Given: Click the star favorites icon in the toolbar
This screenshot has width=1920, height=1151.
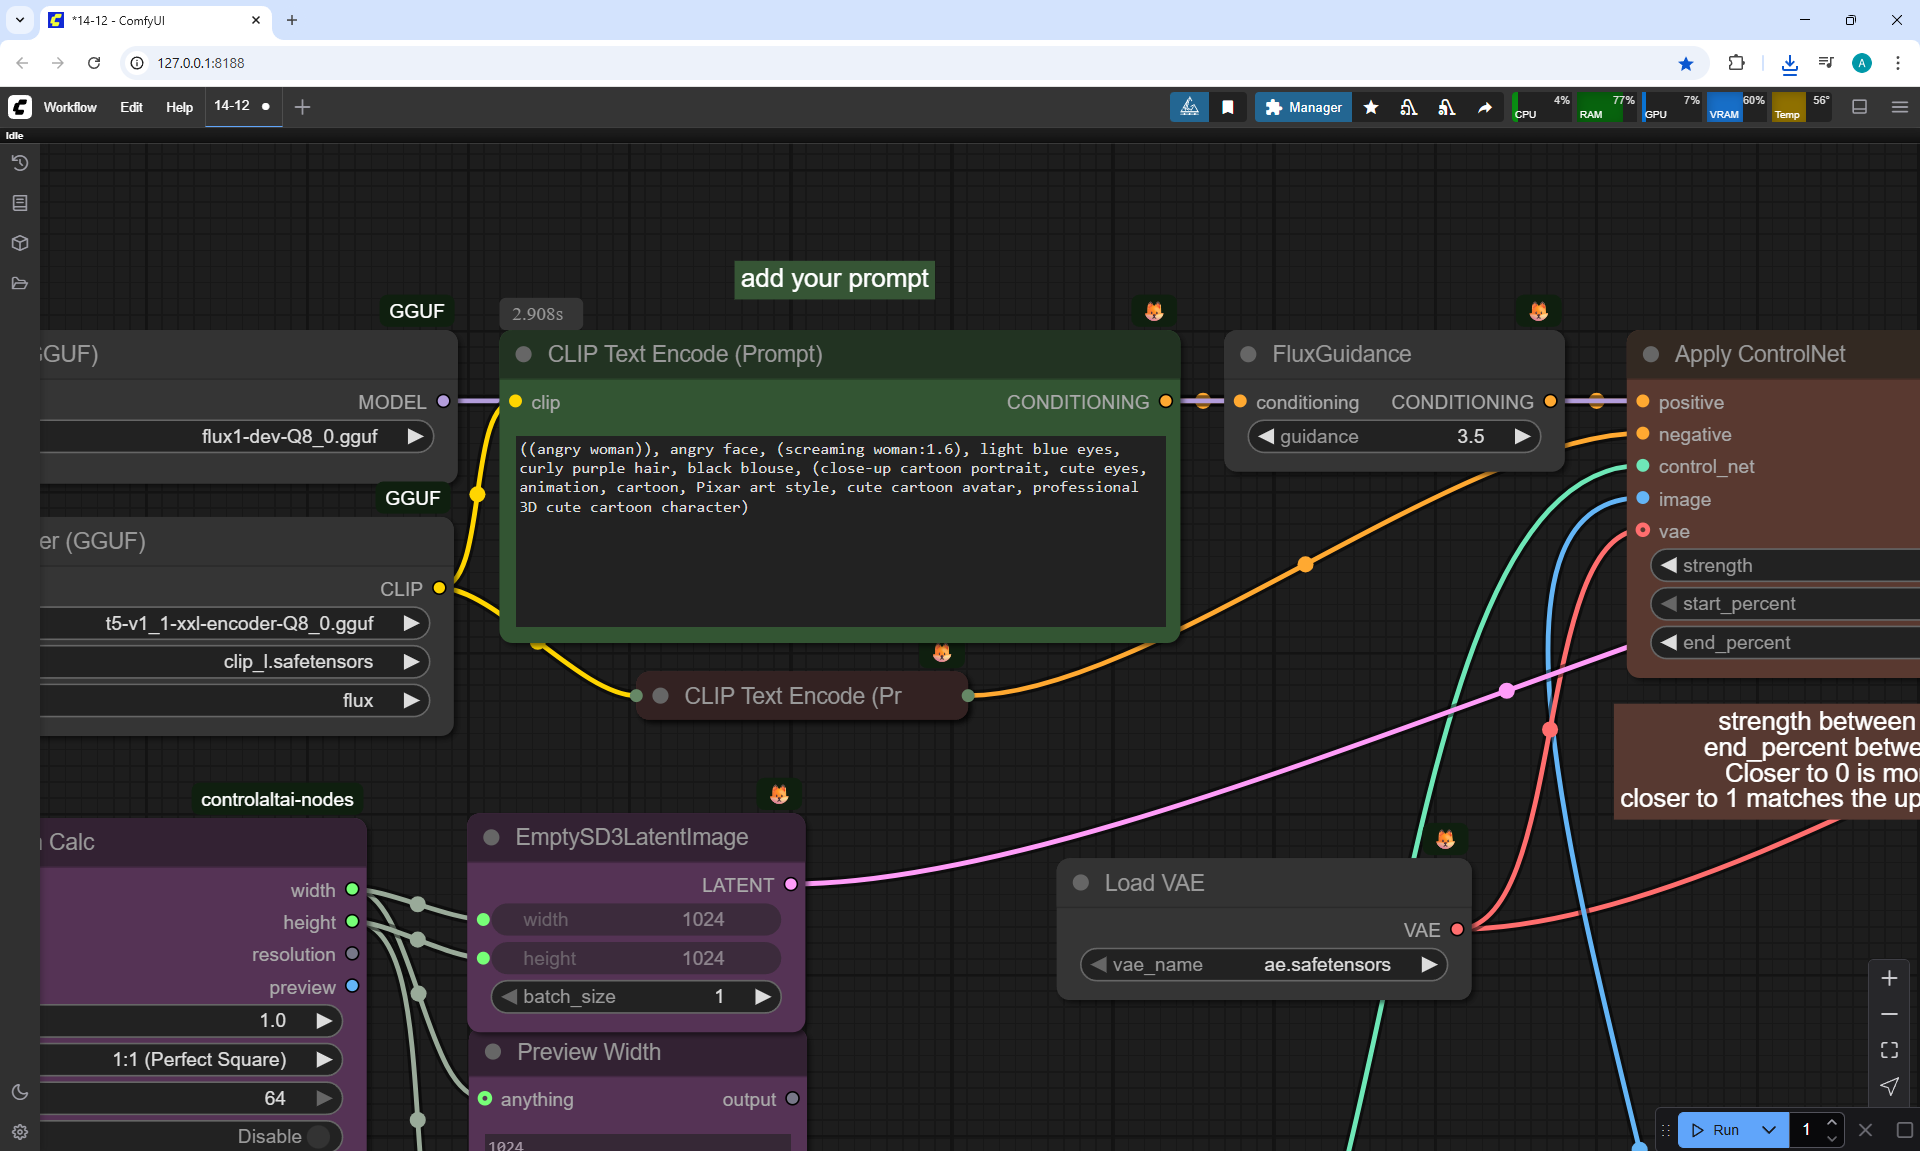Looking at the screenshot, I should tap(1371, 107).
